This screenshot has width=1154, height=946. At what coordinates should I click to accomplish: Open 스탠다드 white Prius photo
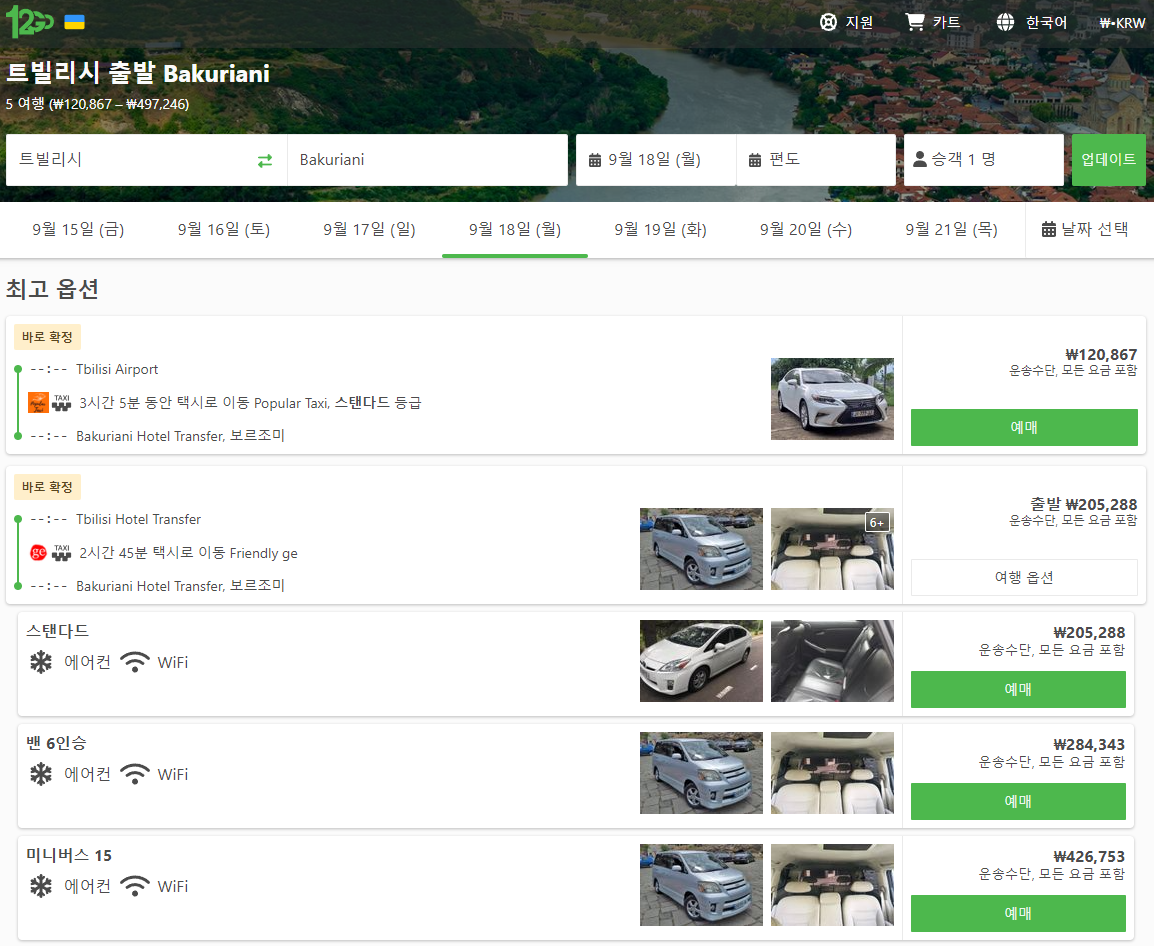701,661
